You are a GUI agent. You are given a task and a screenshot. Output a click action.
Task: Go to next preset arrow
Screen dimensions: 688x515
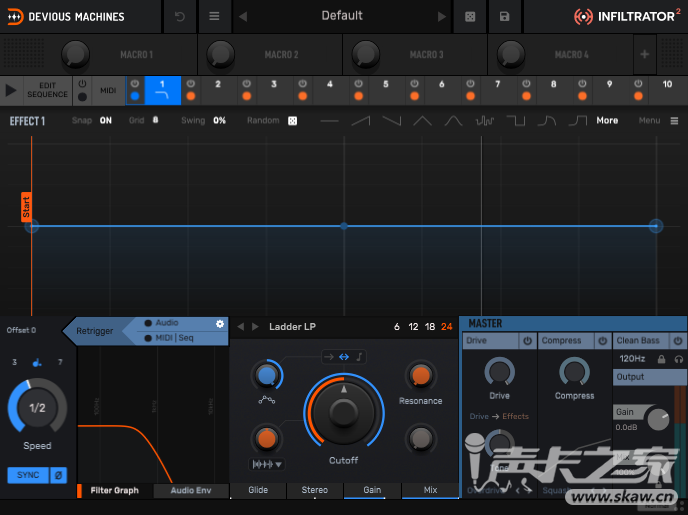tap(442, 17)
